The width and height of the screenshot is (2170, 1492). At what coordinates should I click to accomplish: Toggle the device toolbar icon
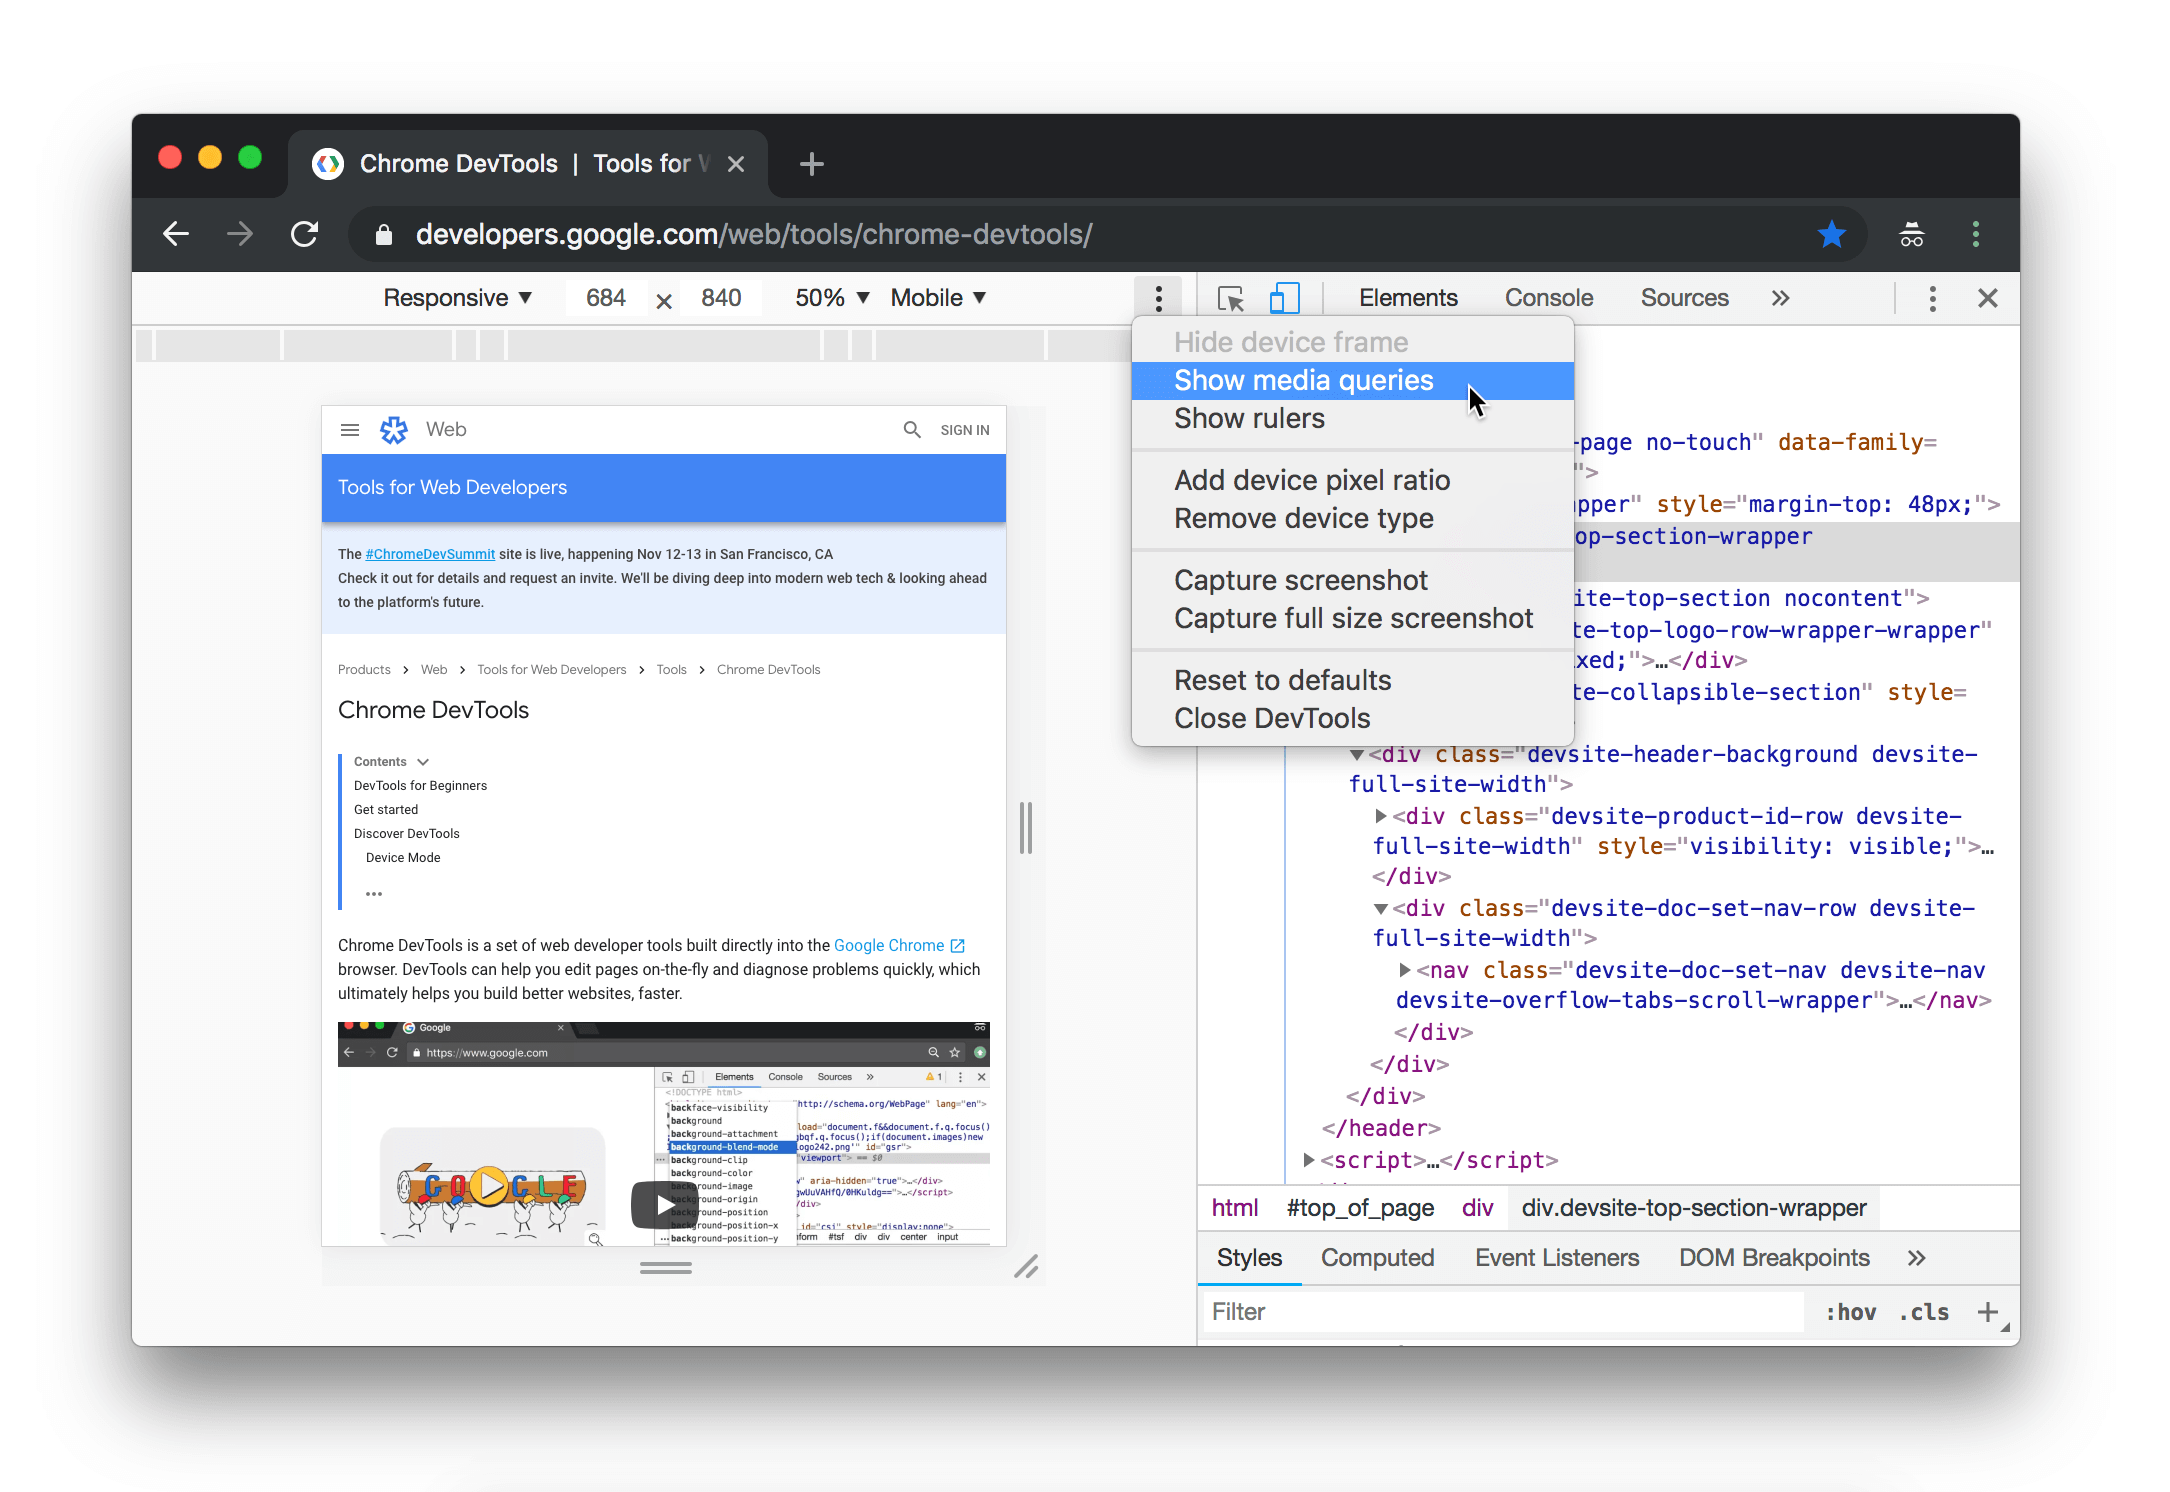(x=1284, y=298)
